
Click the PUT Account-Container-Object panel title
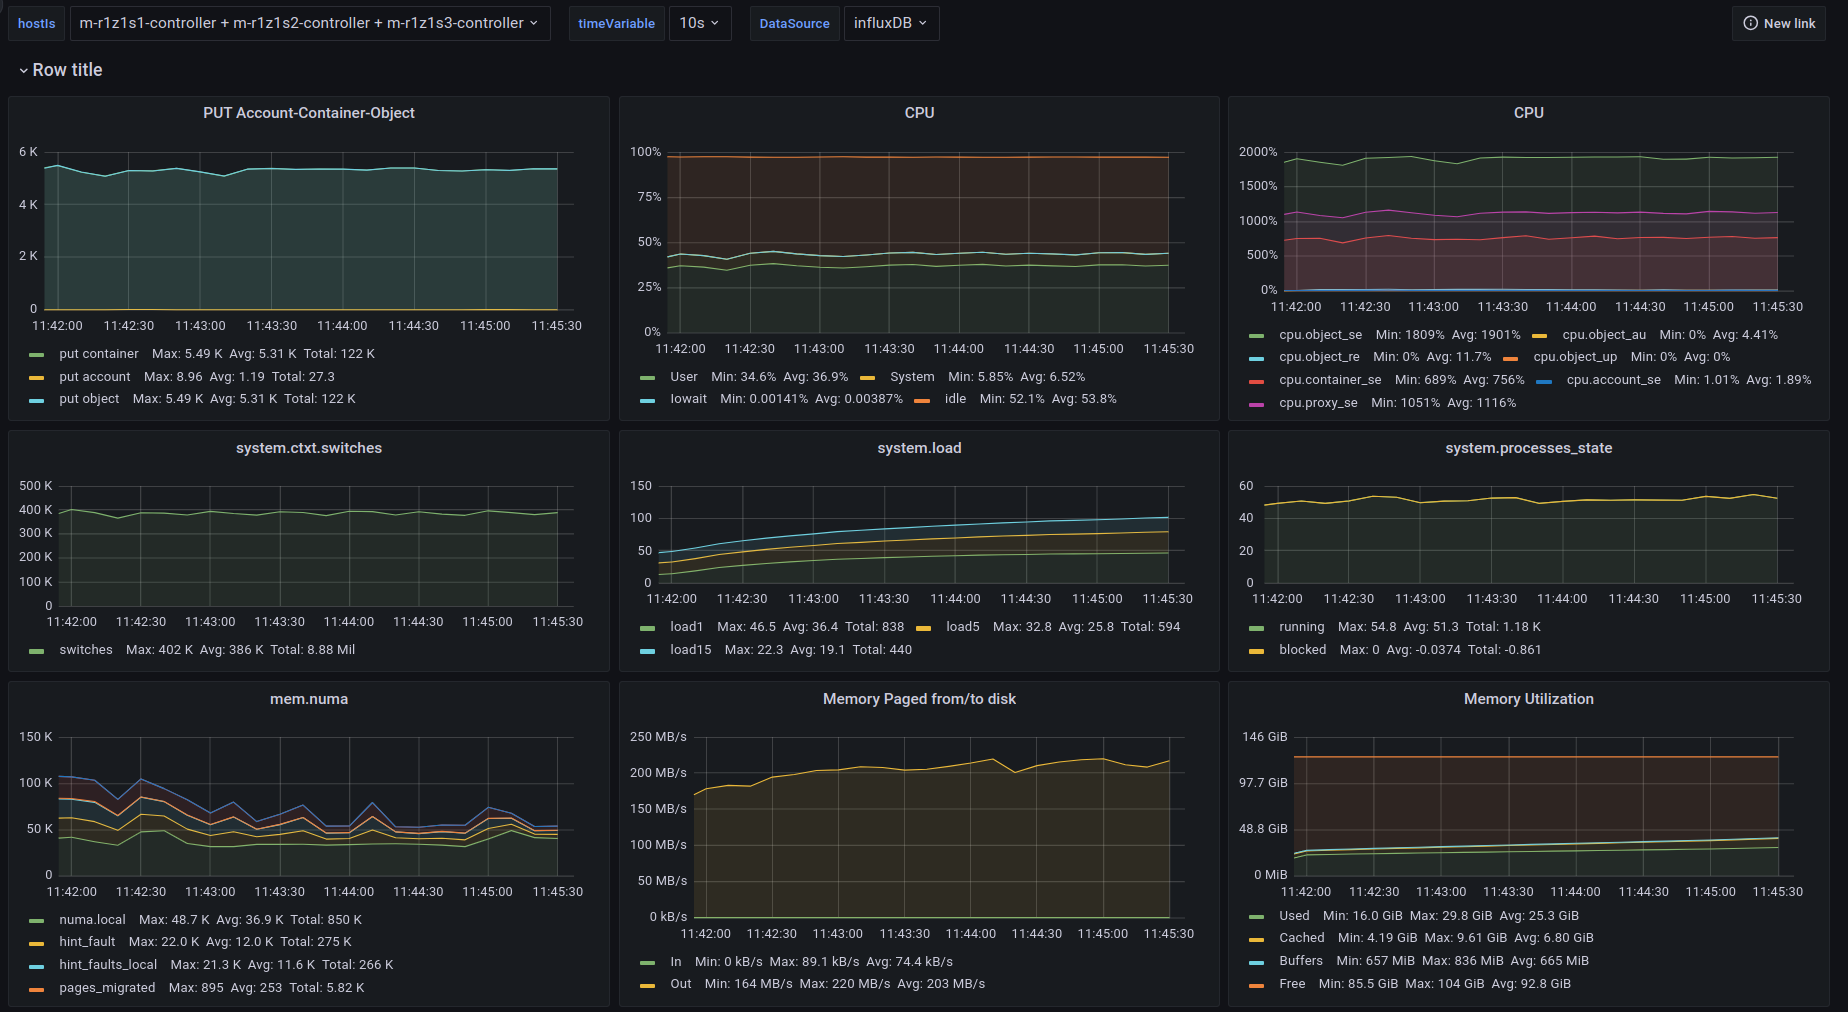[x=308, y=113]
